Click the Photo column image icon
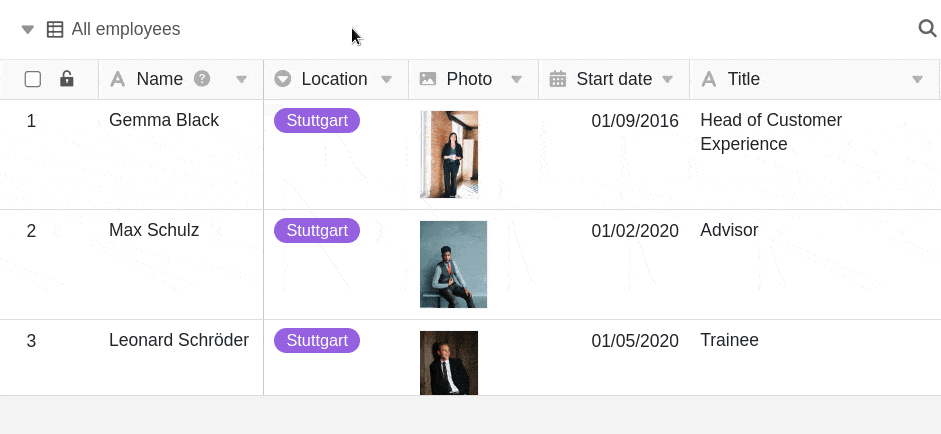This screenshot has width=941, height=434. [428, 79]
